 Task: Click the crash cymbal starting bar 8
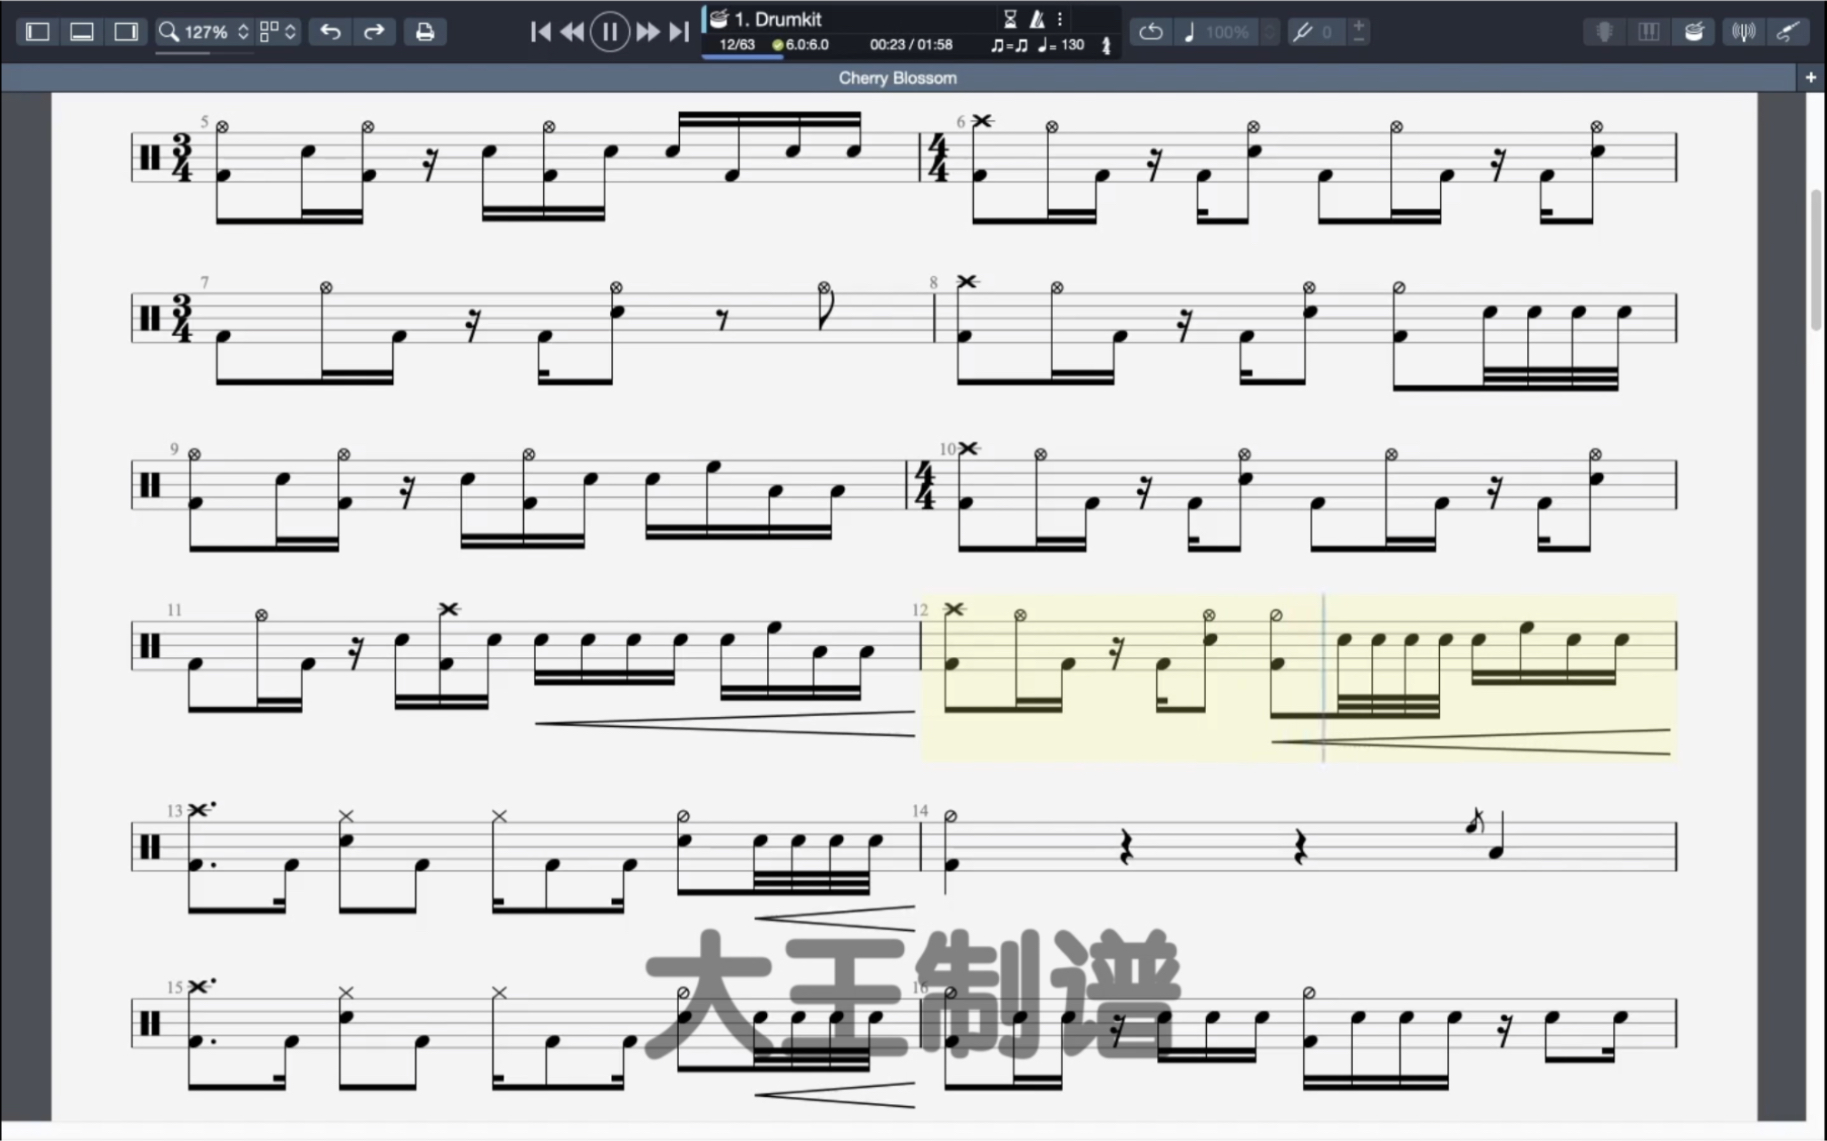(966, 281)
